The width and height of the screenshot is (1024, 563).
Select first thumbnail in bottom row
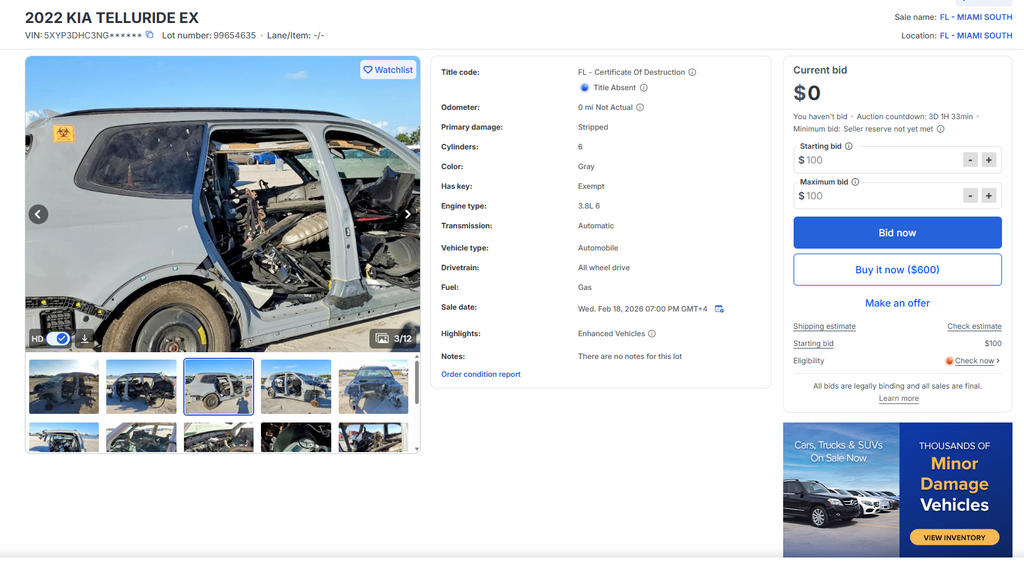click(64, 437)
